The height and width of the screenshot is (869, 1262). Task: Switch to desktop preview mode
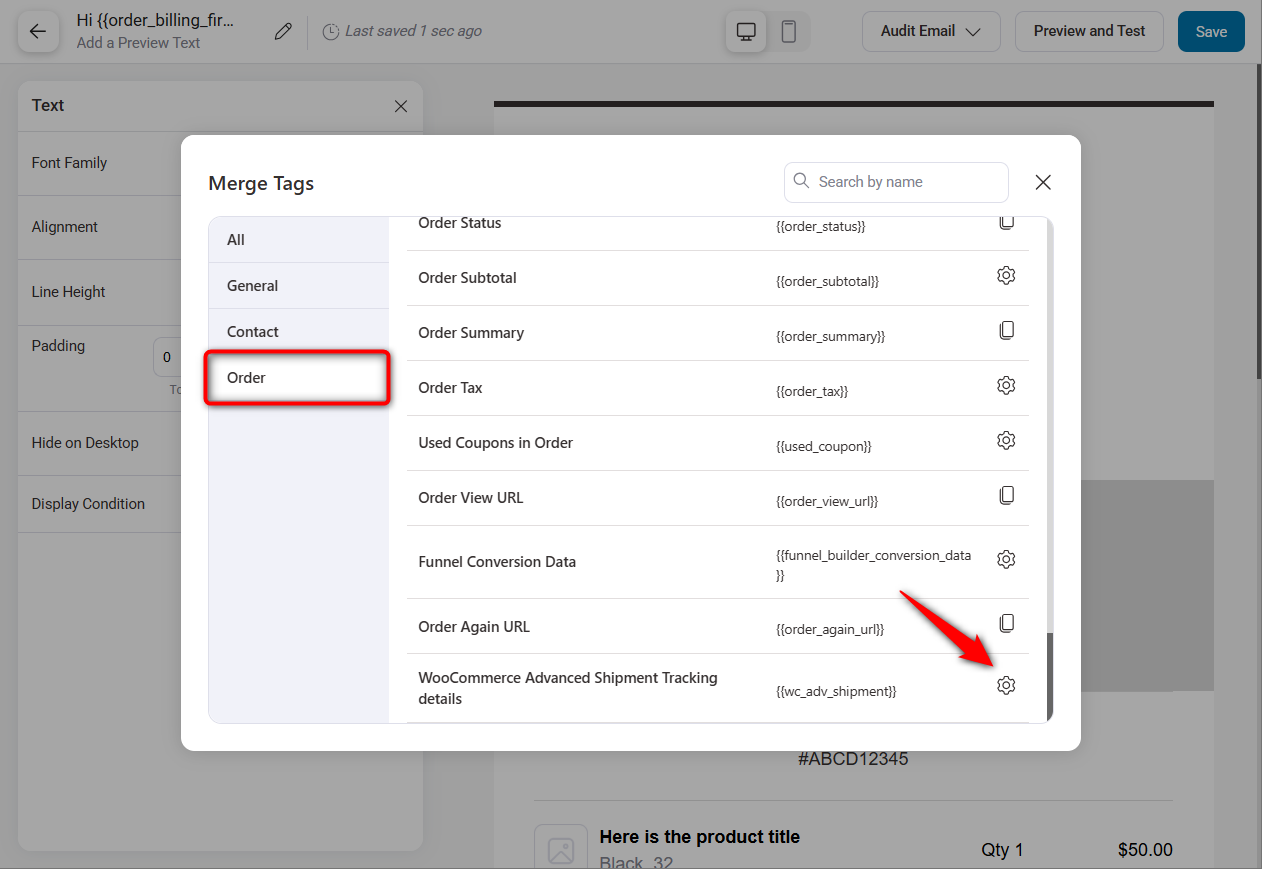point(746,31)
